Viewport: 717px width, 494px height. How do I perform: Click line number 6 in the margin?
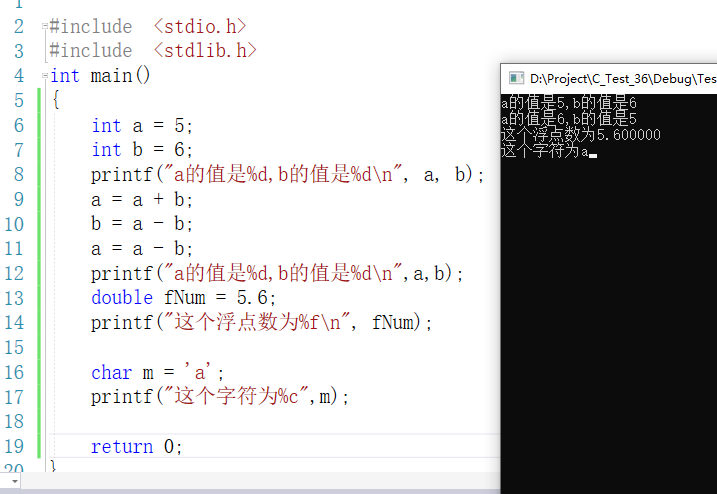pyautogui.click(x=19, y=125)
